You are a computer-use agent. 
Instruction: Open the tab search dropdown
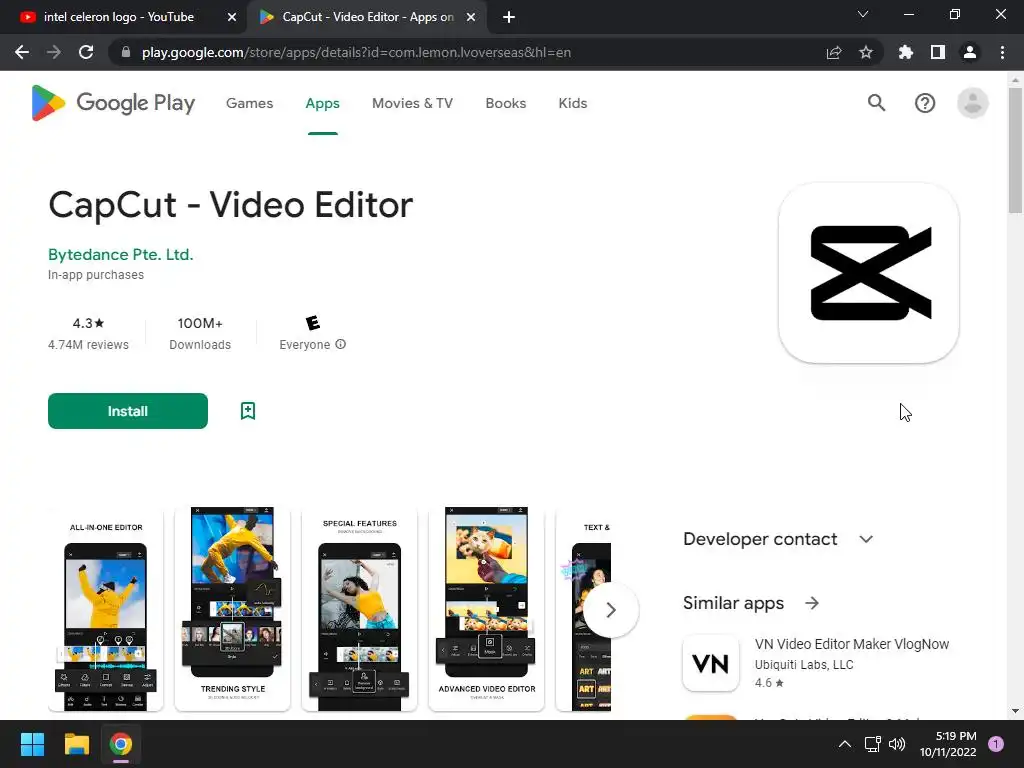863,14
